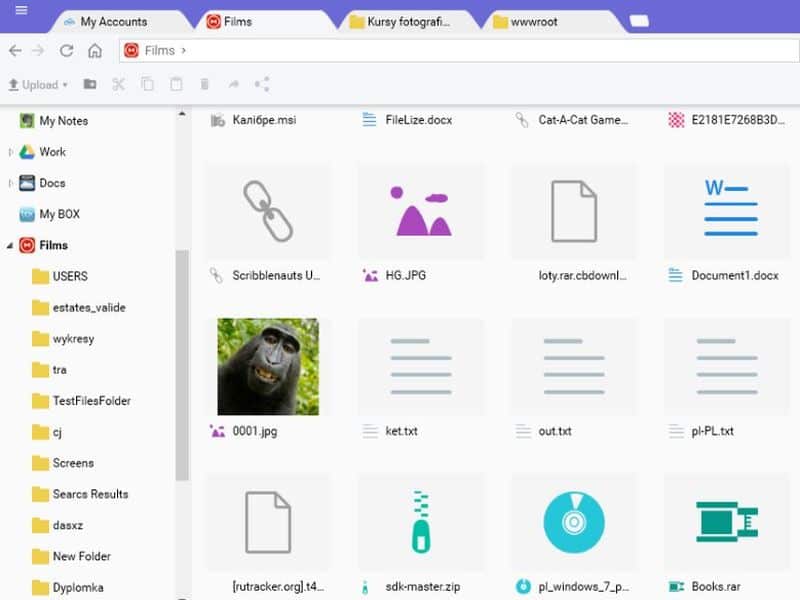Select the Калібре.msi file
This screenshot has height=600, width=800.
coord(254,120)
